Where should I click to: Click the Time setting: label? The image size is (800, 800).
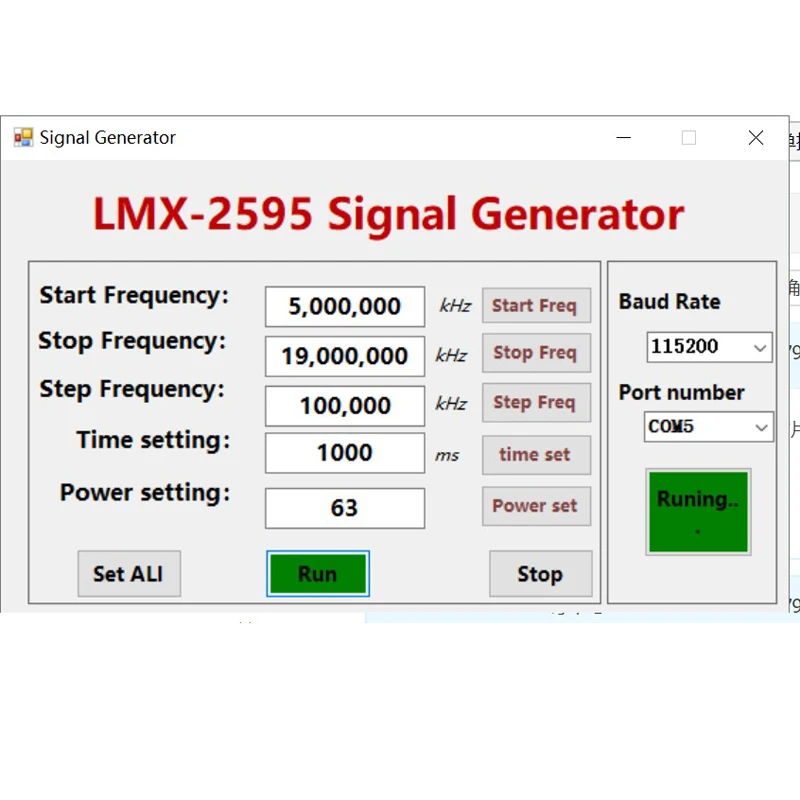point(153,441)
